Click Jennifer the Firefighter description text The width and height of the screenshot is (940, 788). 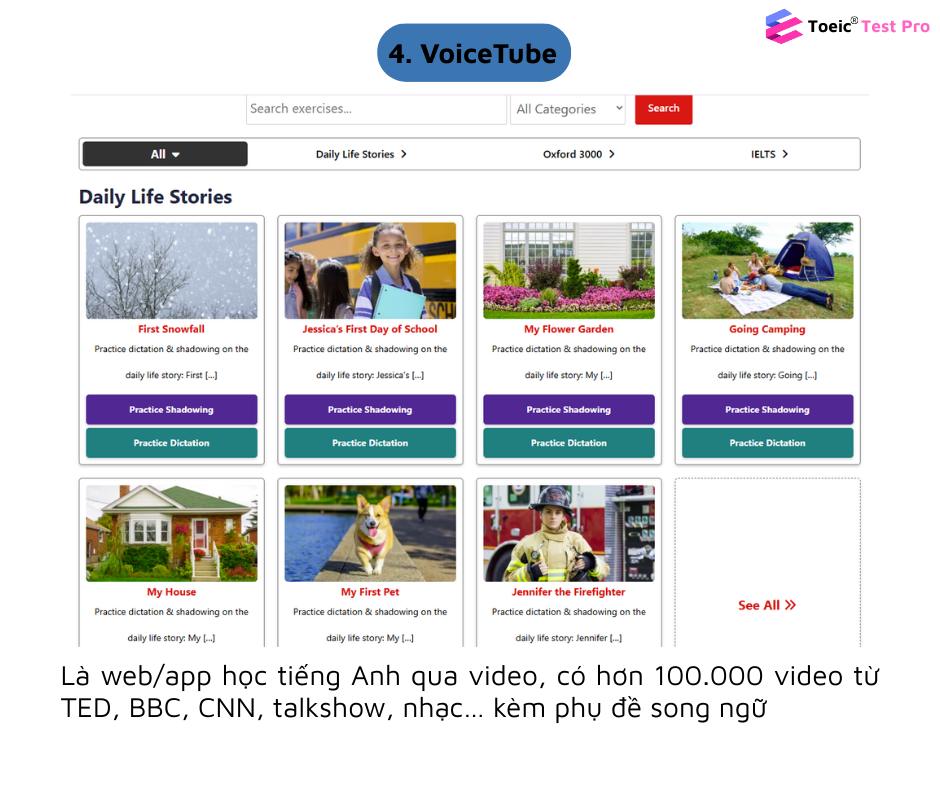pos(569,625)
